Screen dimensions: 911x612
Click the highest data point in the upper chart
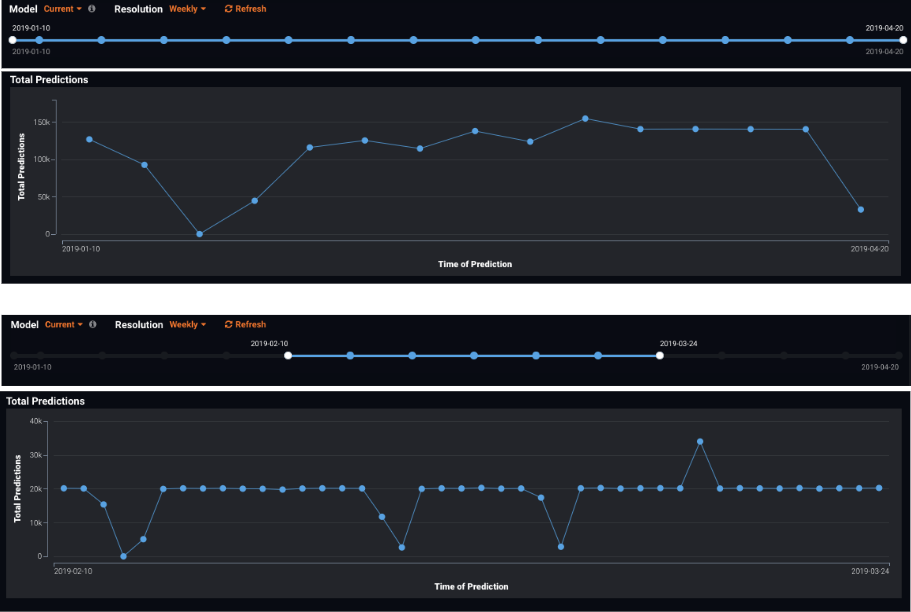(x=585, y=119)
